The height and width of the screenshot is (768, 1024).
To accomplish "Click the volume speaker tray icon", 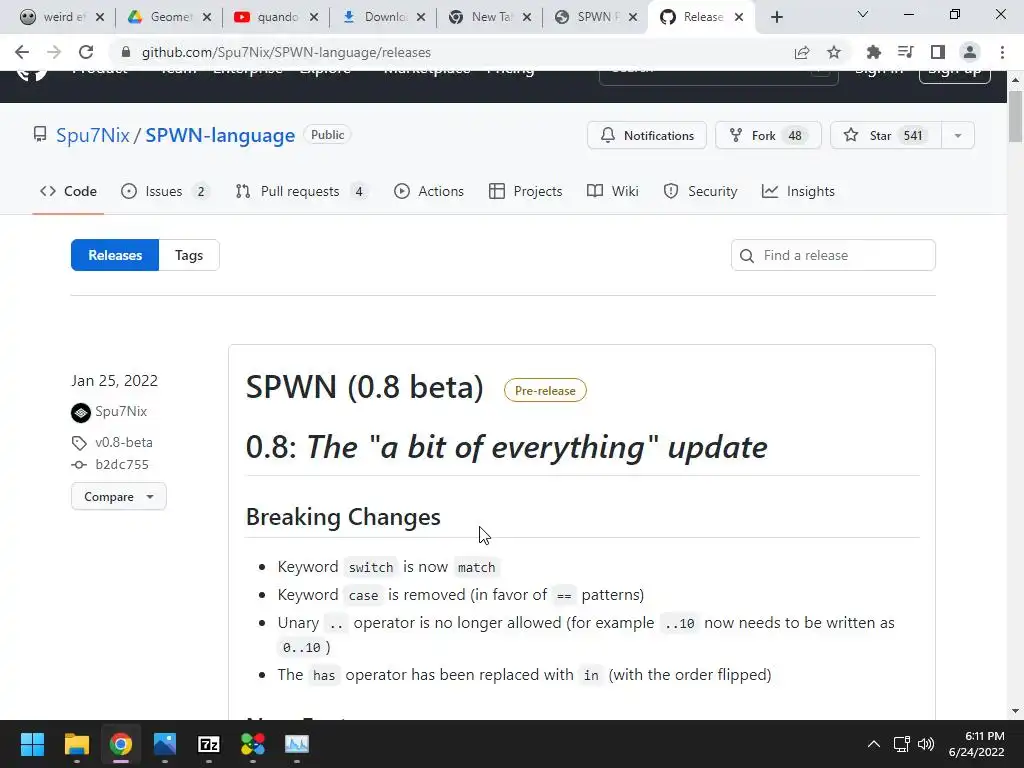I will coord(925,744).
